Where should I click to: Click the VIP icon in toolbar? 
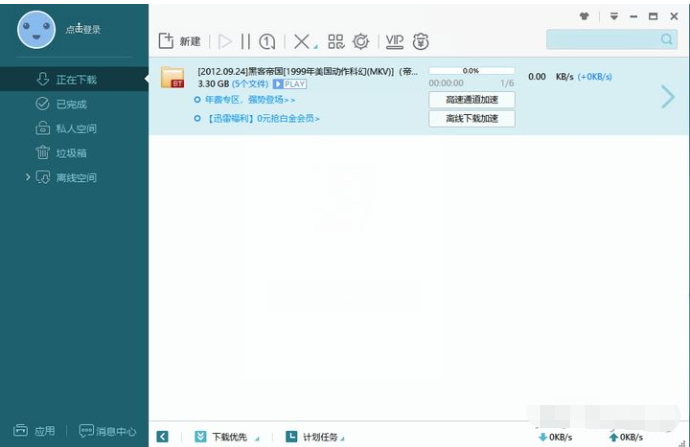pyautogui.click(x=394, y=41)
